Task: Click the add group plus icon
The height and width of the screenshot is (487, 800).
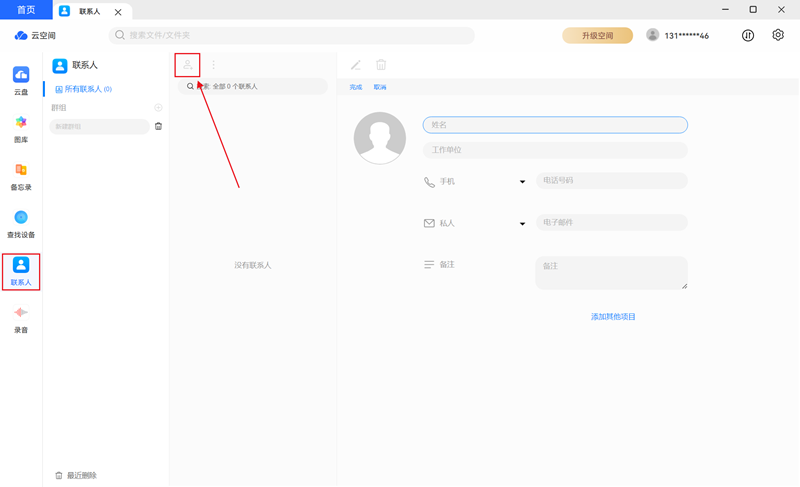Action: (158, 108)
